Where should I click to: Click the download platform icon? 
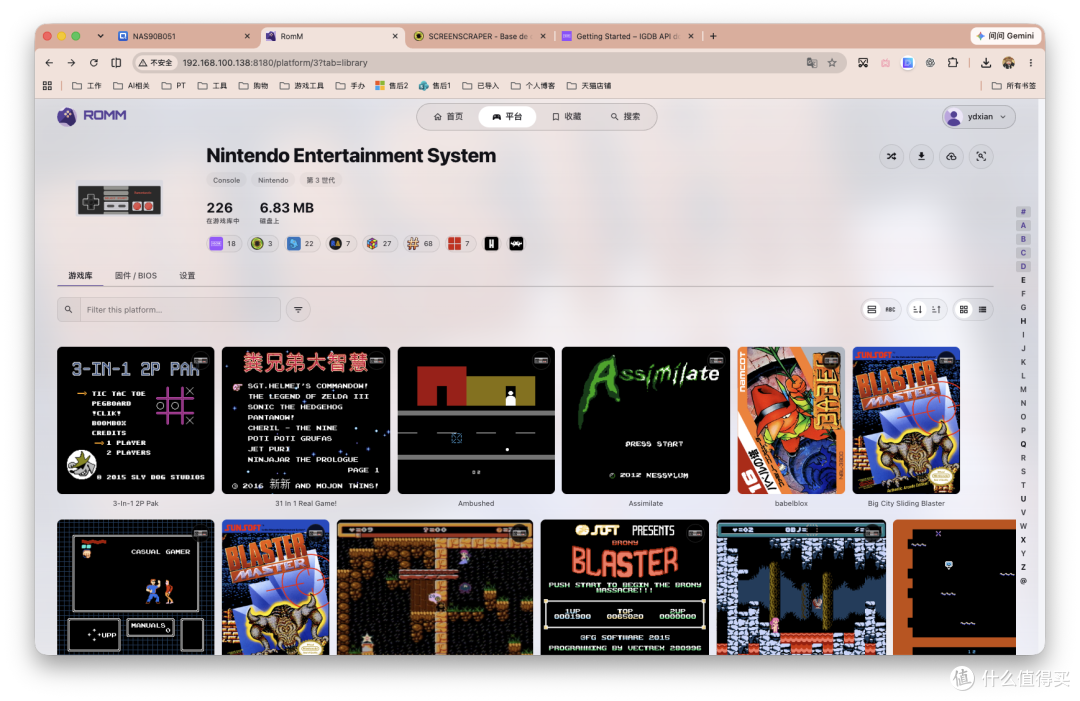pyautogui.click(x=921, y=156)
